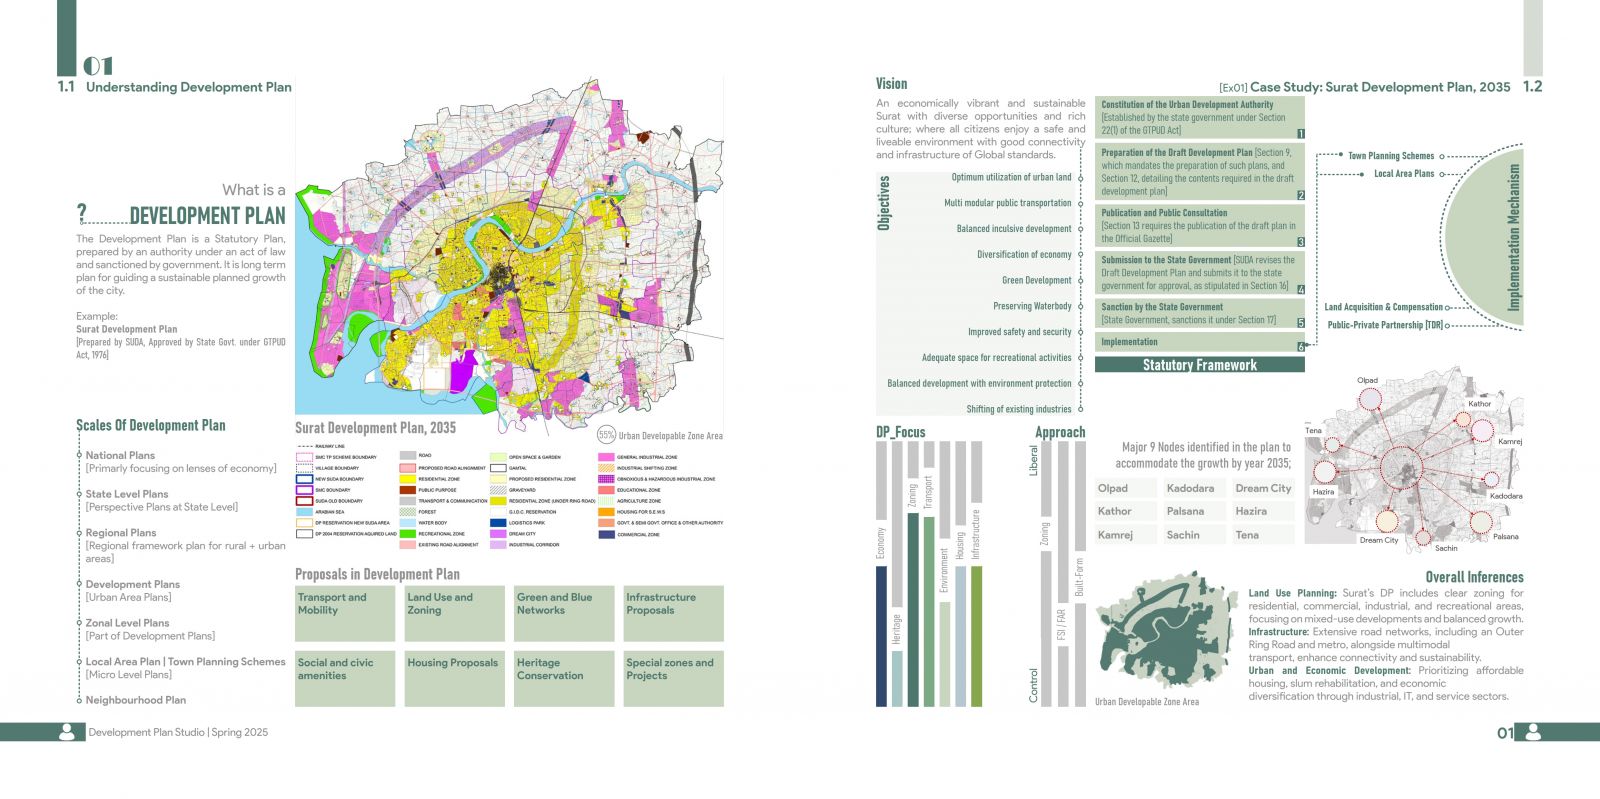Click the Local Area Plans mechanism label
Screen dimensions: 1600x799
coord(1404,174)
